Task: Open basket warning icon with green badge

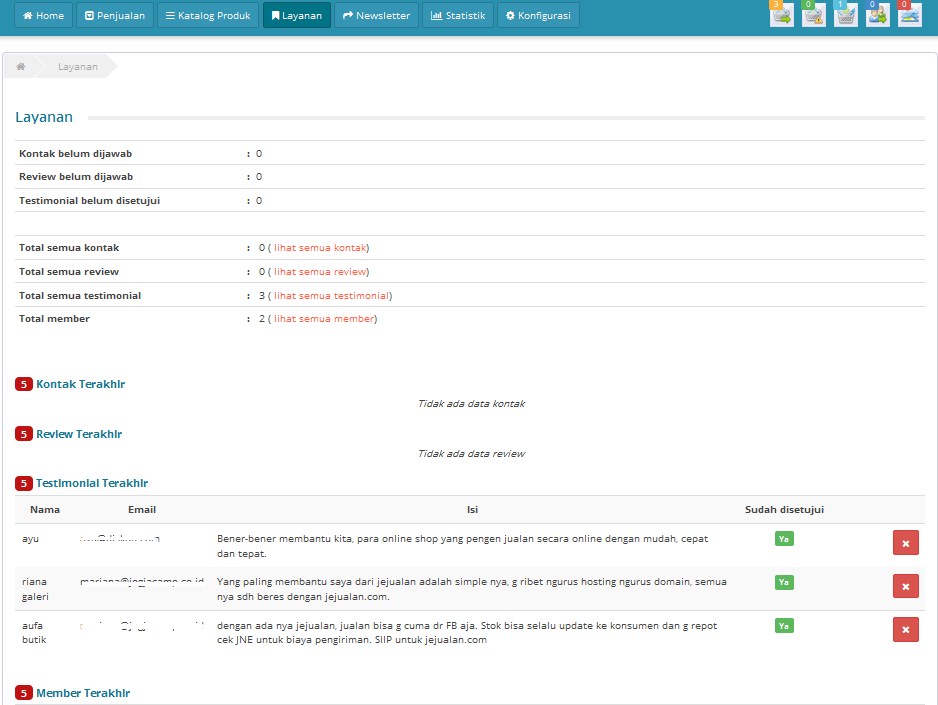Action: pos(813,15)
